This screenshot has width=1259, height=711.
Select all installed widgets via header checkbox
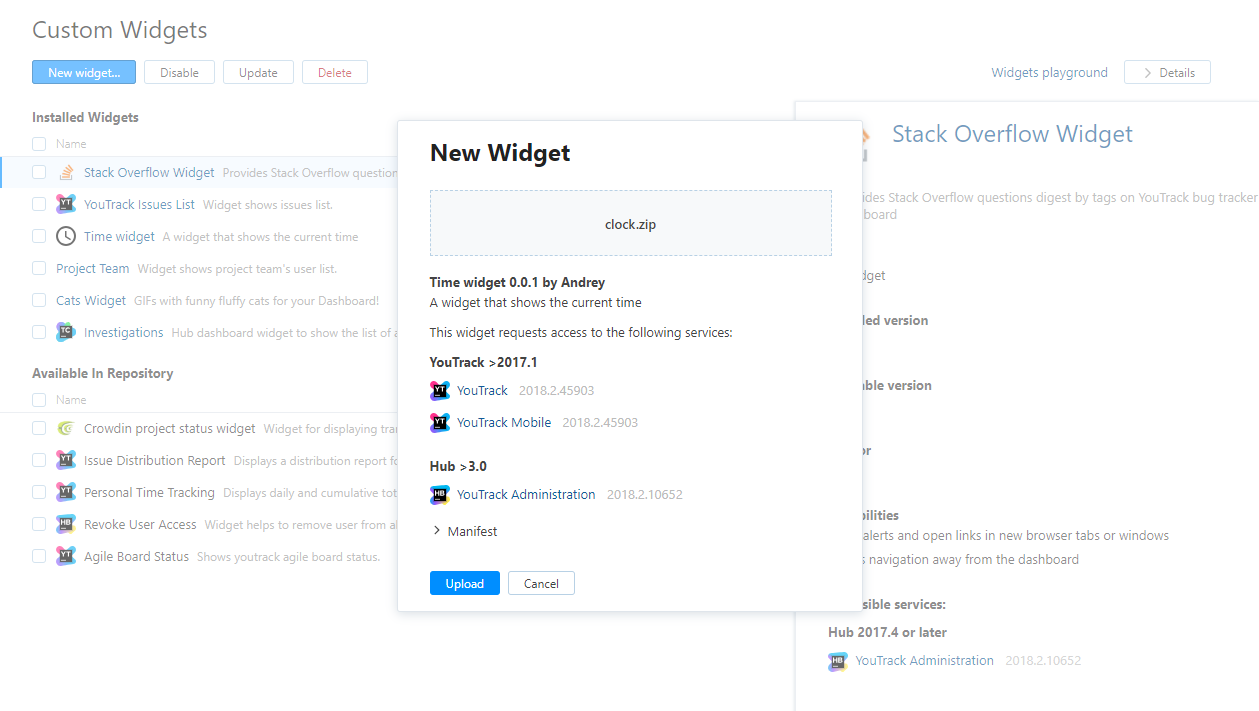[39, 144]
